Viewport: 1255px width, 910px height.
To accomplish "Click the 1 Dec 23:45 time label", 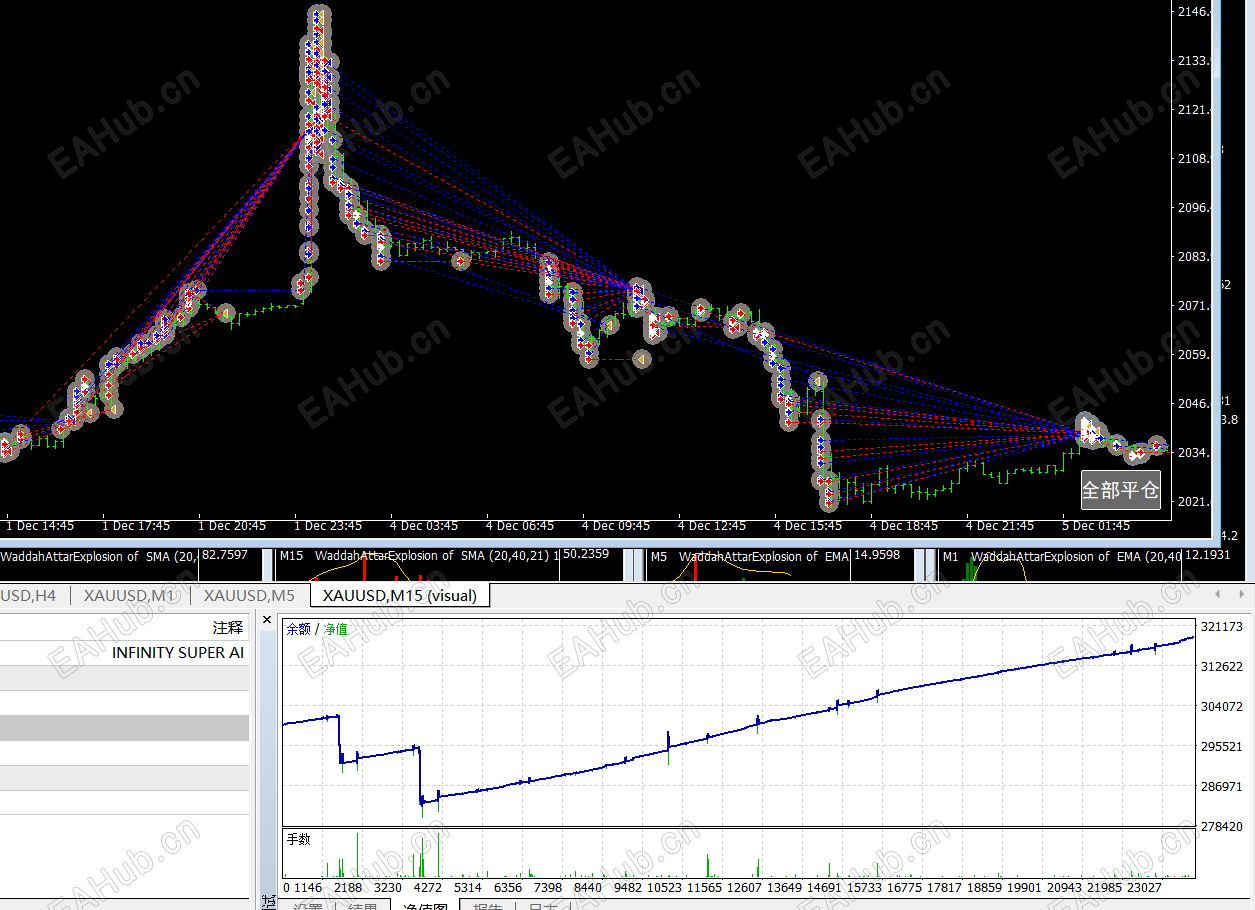I will pos(328,525).
